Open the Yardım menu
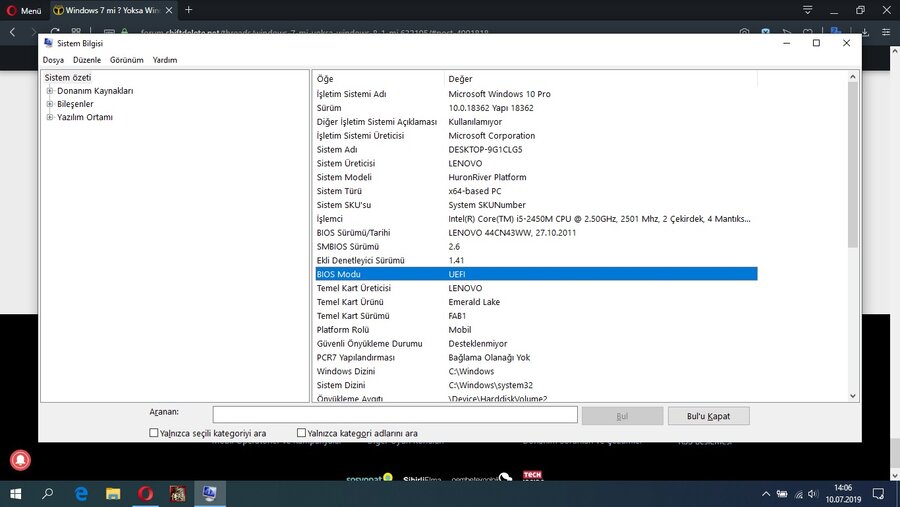 tap(165, 60)
